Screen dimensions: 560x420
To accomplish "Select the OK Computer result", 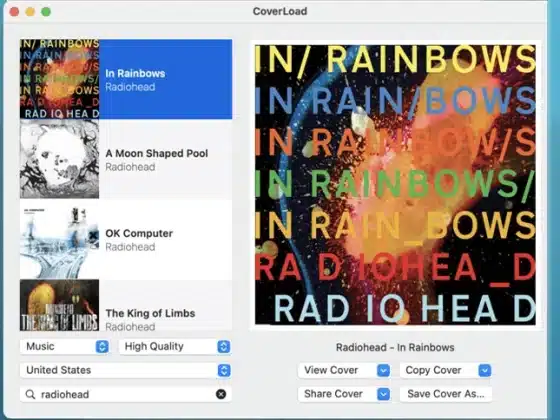I will [x=126, y=239].
